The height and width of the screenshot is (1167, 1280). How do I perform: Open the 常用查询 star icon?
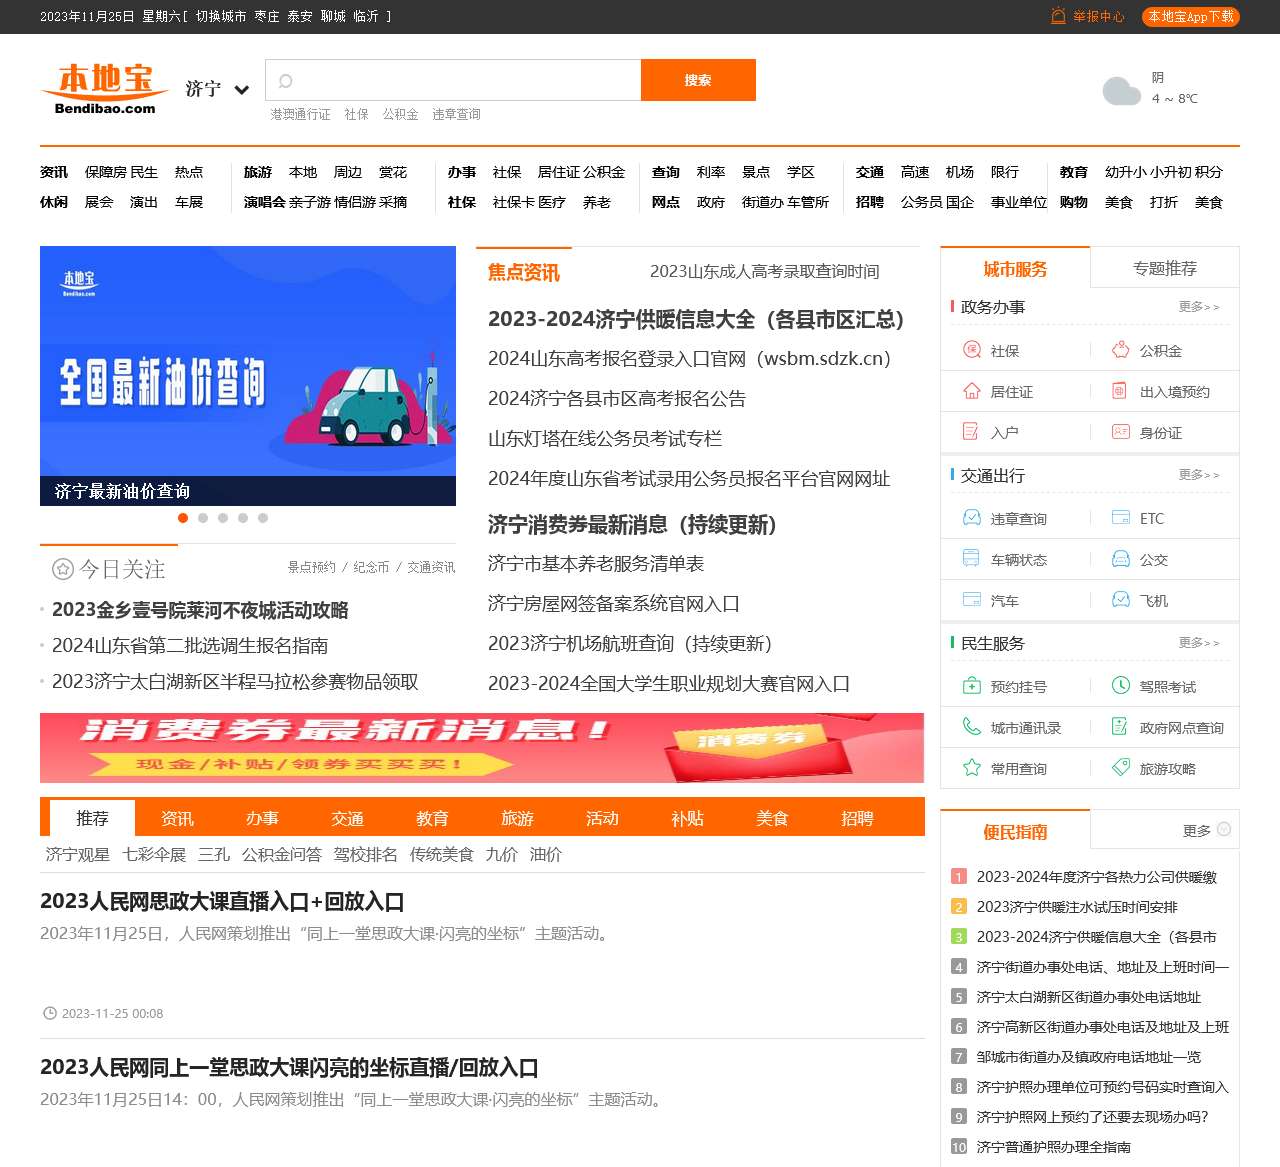971,768
